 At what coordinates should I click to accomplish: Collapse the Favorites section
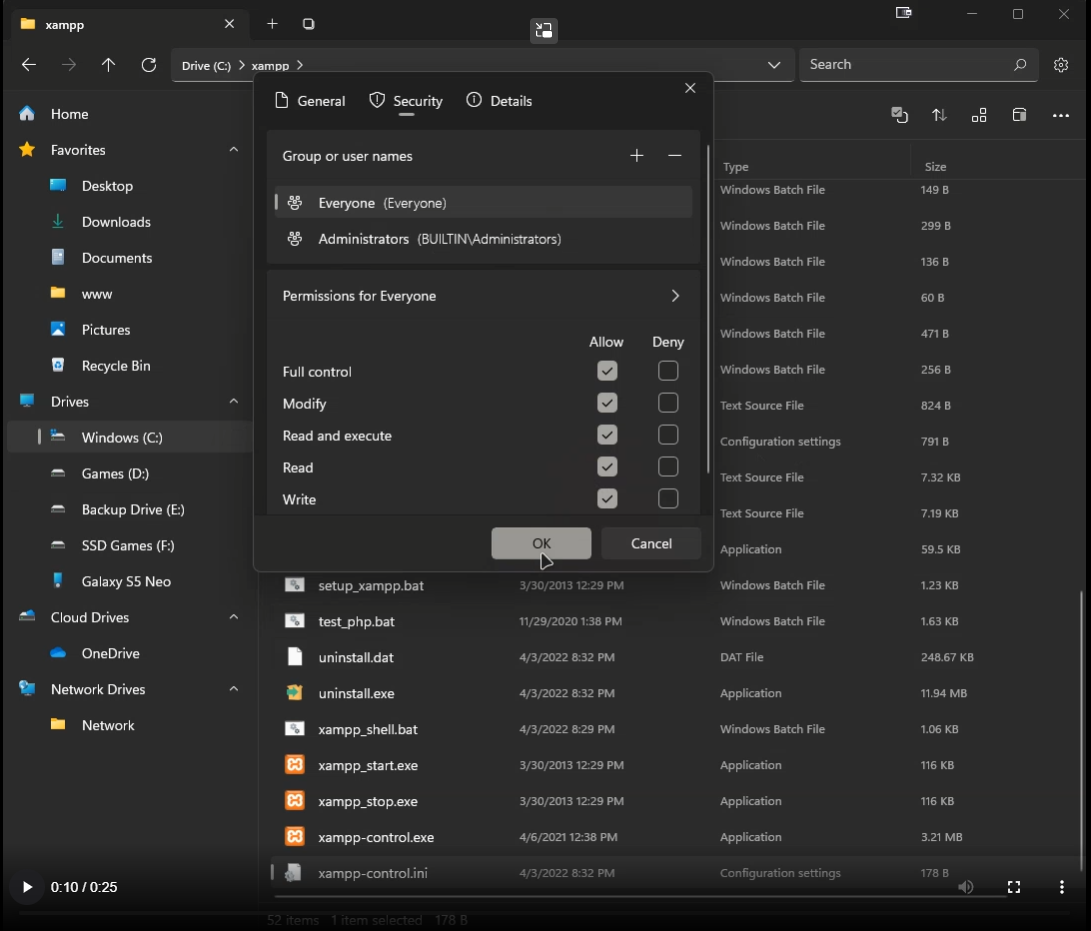click(x=234, y=150)
